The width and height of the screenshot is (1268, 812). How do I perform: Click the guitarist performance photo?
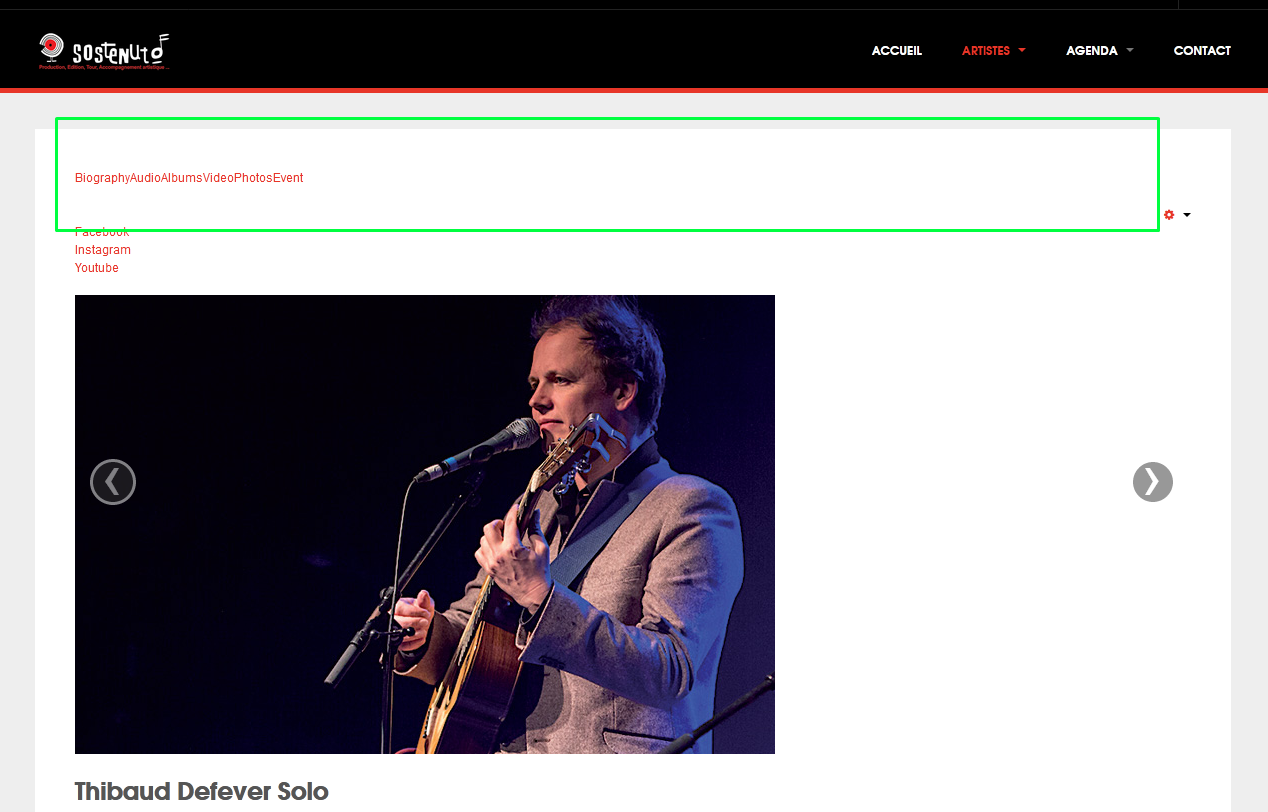click(x=425, y=524)
